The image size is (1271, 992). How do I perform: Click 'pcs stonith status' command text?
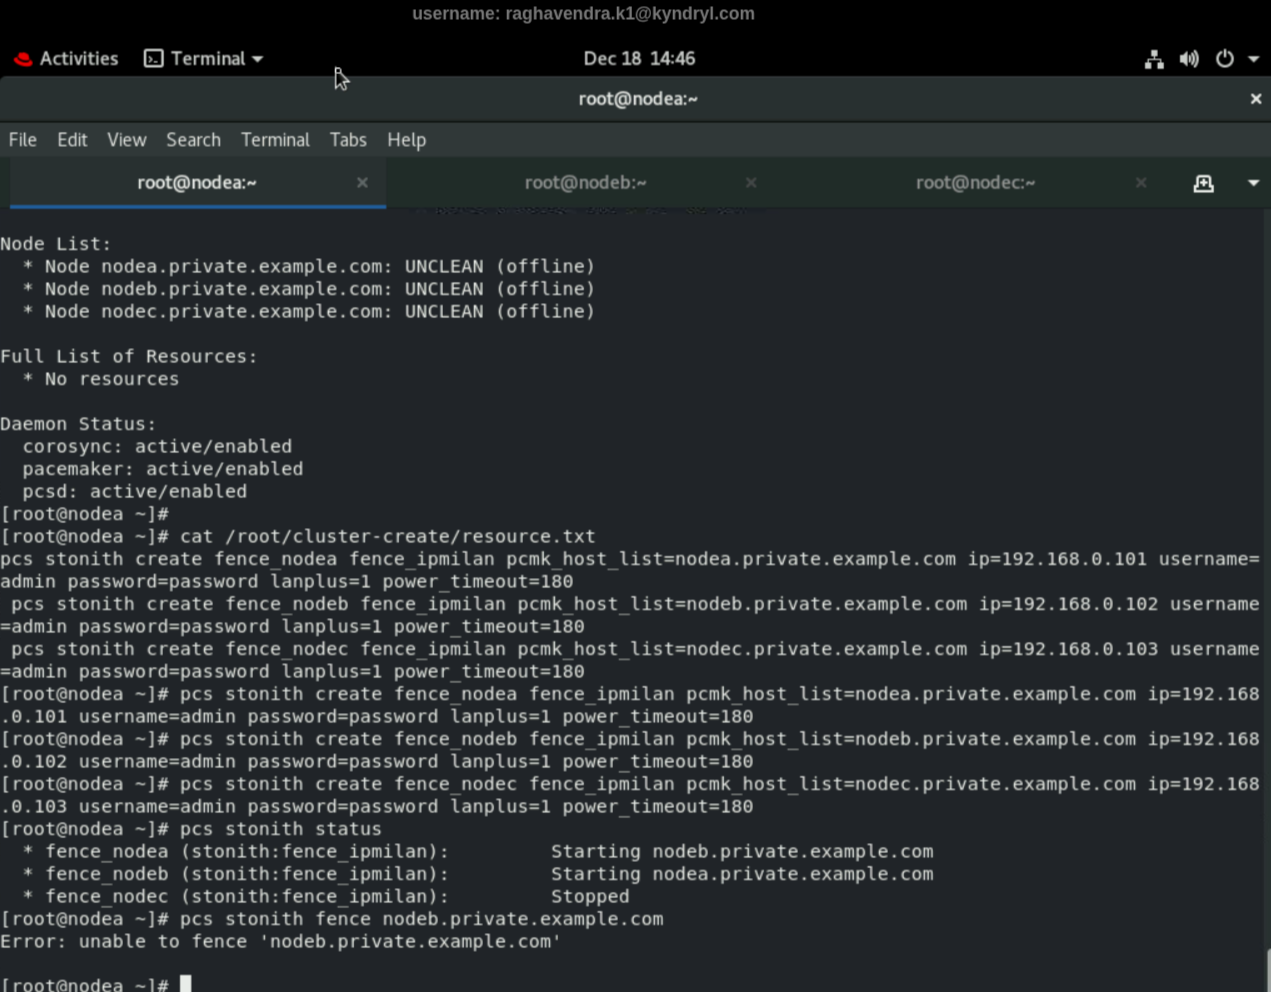[x=281, y=829]
